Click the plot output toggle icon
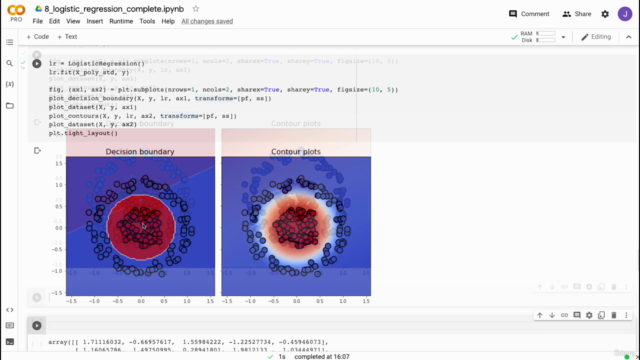Image resolution: width=640 pixels, height=360 pixels. click(37, 151)
